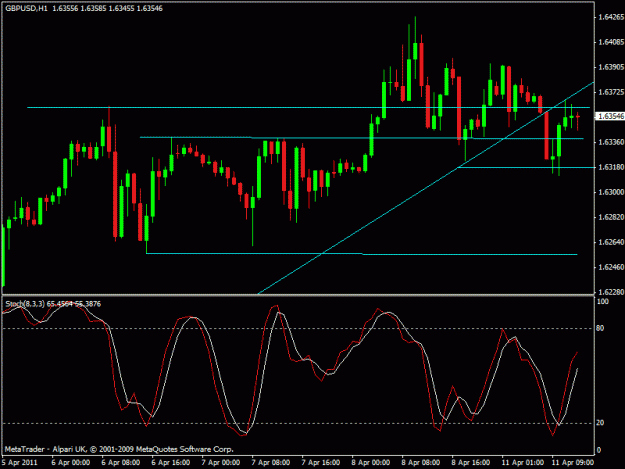The width and height of the screenshot is (625, 469).
Task: Click the MetaTrader Alpari UK copyright text
Action: tap(119, 449)
